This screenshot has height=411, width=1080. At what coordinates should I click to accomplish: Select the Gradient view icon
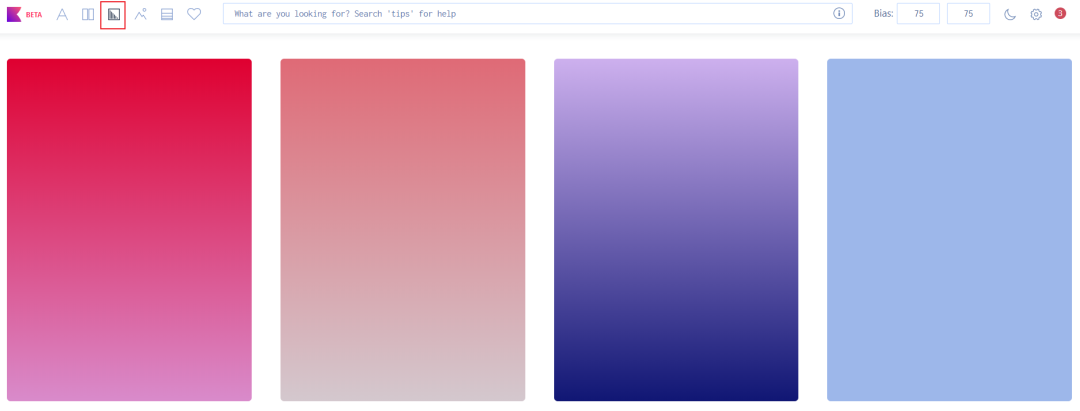[113, 14]
